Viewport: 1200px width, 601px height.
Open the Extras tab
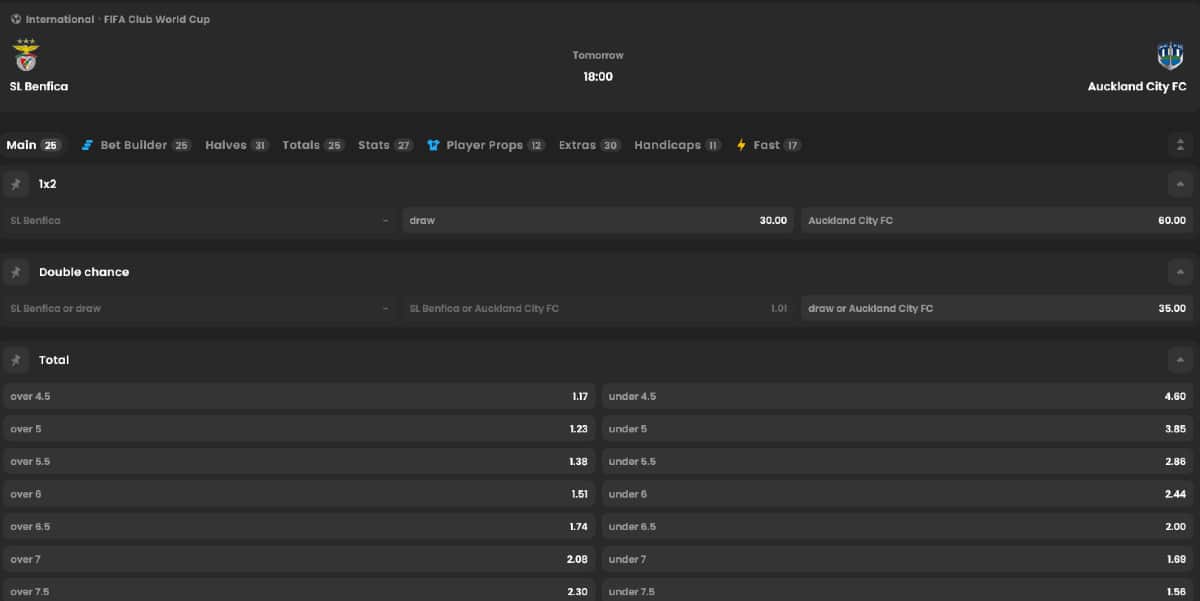point(590,145)
